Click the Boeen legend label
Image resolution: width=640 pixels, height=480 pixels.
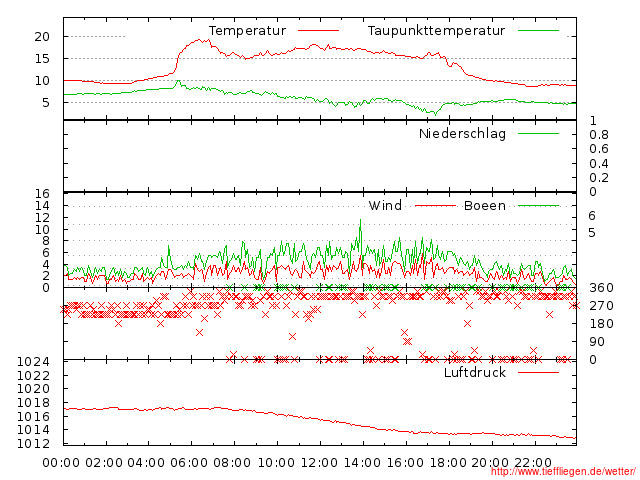click(x=484, y=205)
